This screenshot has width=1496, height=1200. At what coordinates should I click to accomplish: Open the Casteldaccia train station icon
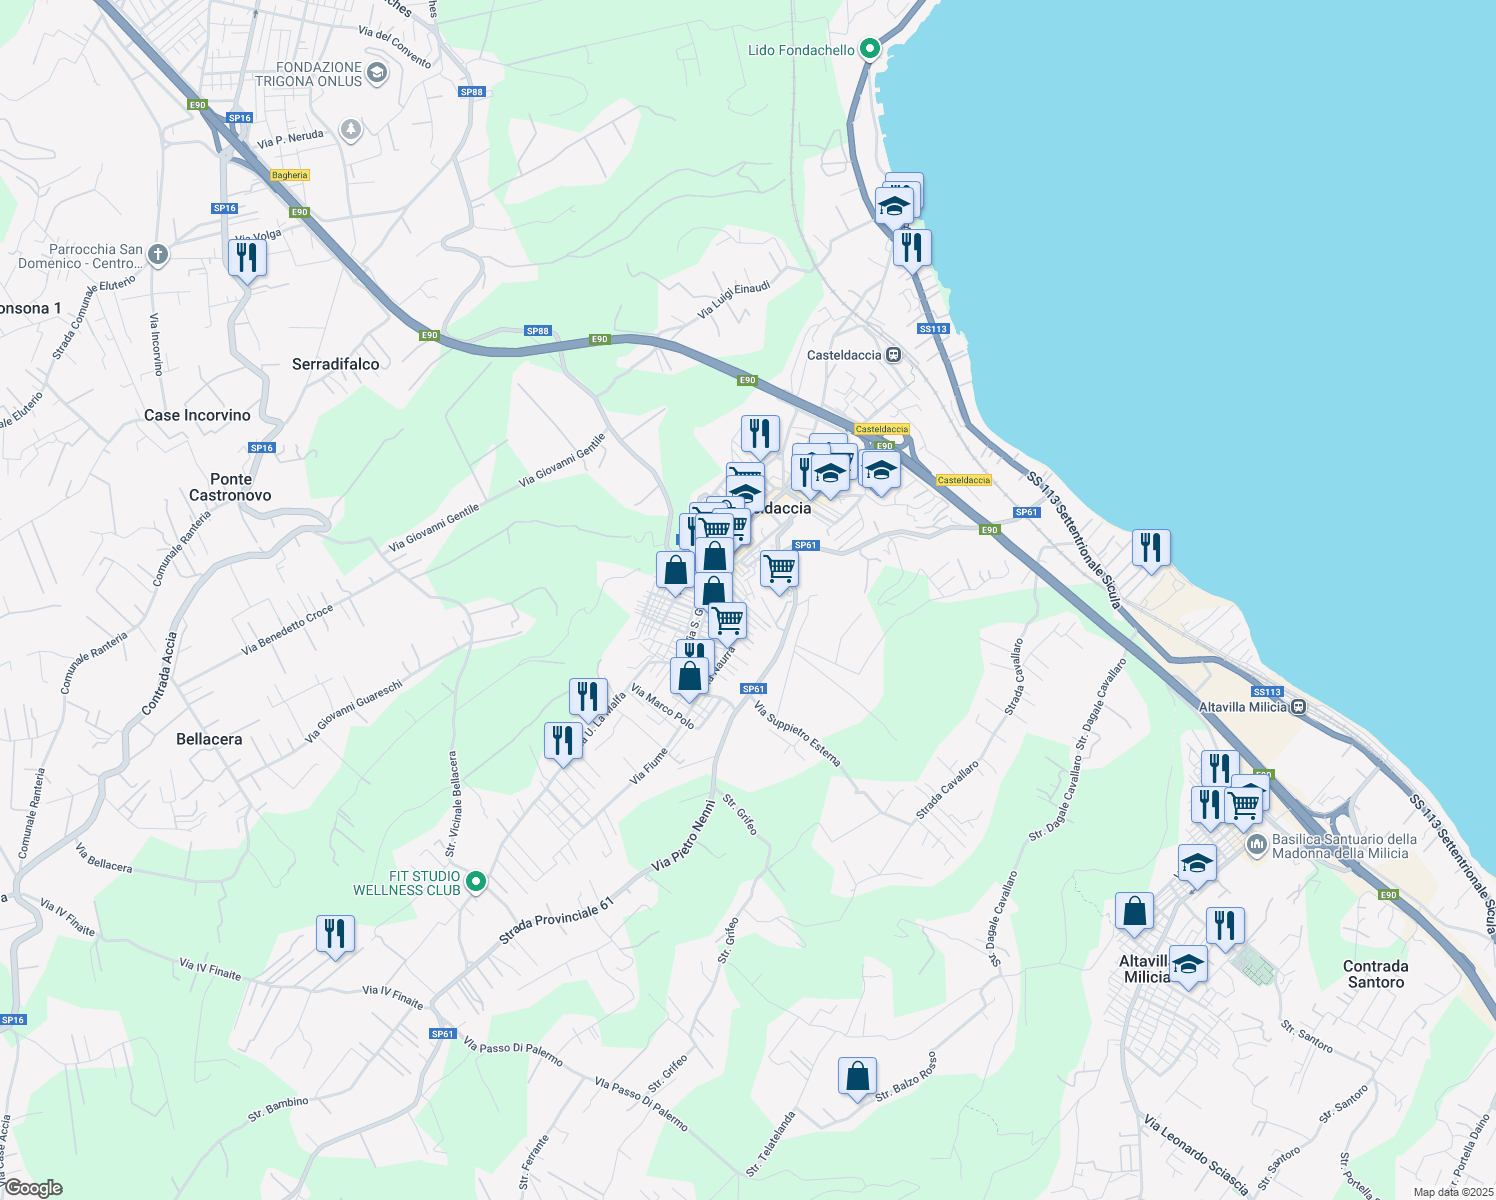click(x=893, y=354)
